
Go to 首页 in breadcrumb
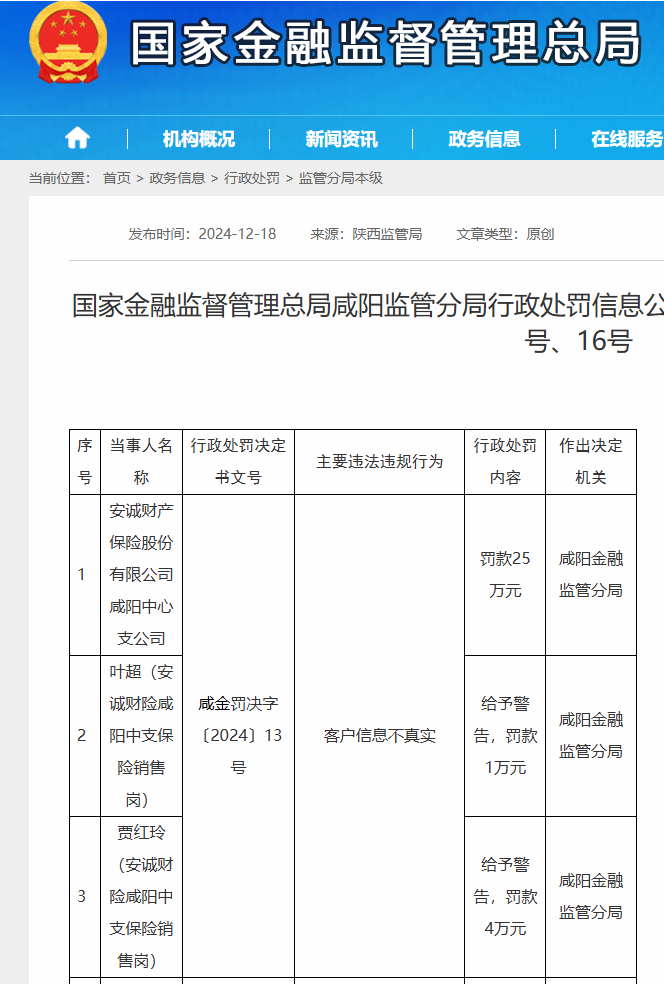coord(117,178)
